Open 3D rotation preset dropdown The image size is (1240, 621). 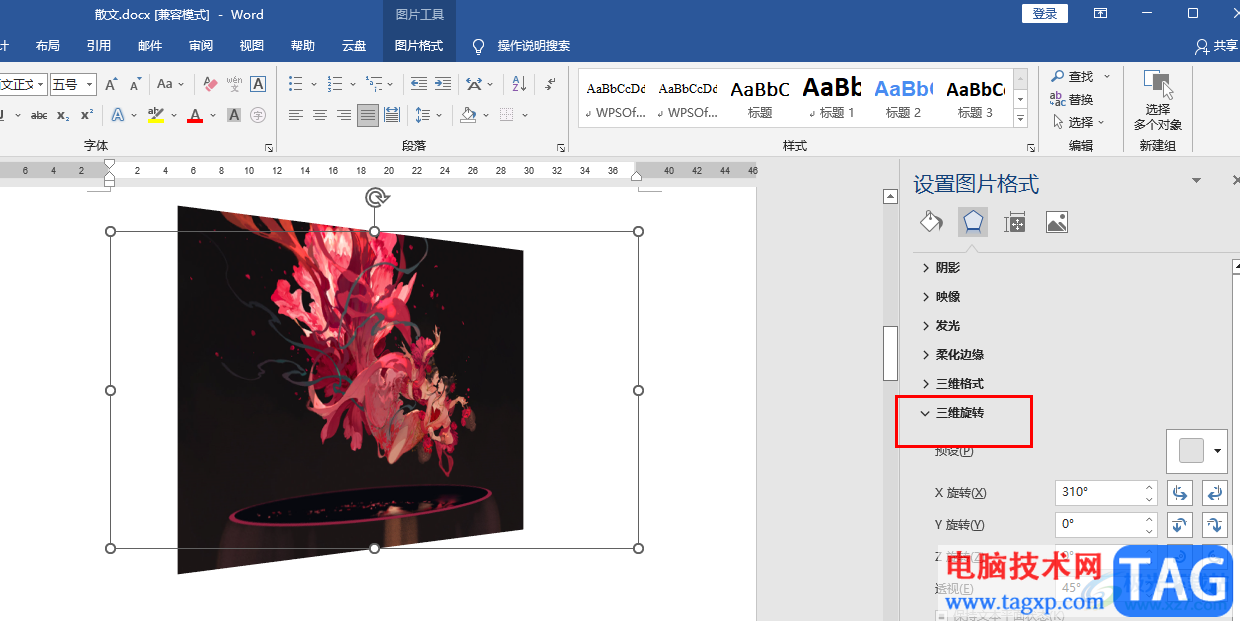pos(1197,451)
